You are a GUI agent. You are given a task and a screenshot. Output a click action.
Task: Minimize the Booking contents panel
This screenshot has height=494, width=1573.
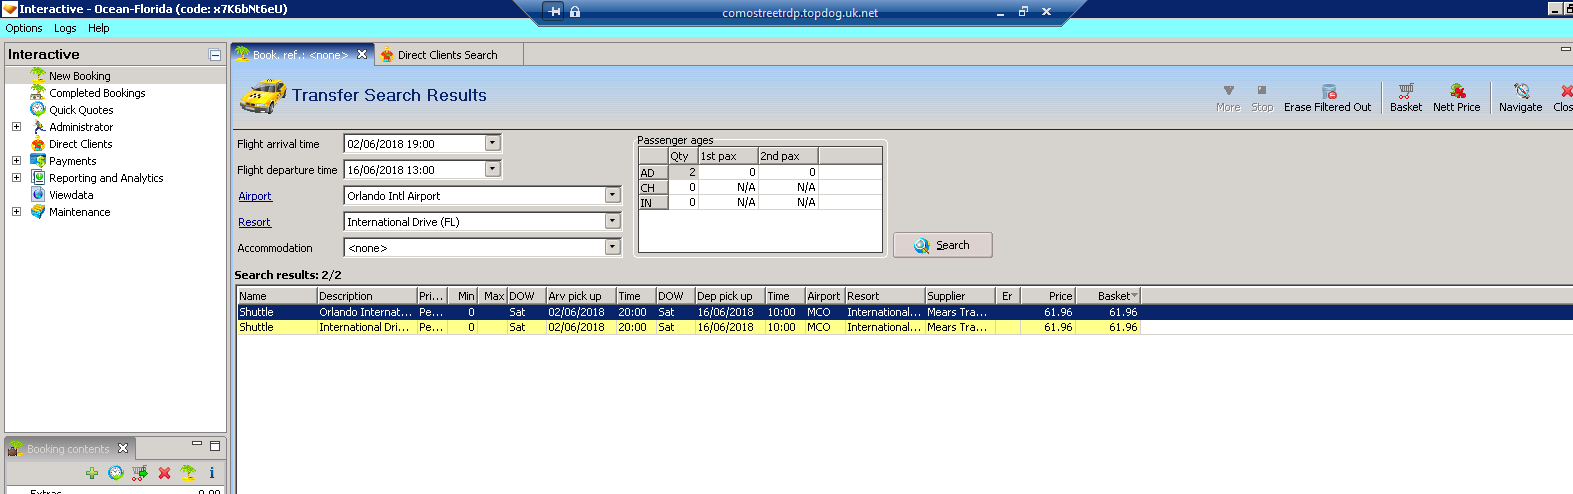197,445
